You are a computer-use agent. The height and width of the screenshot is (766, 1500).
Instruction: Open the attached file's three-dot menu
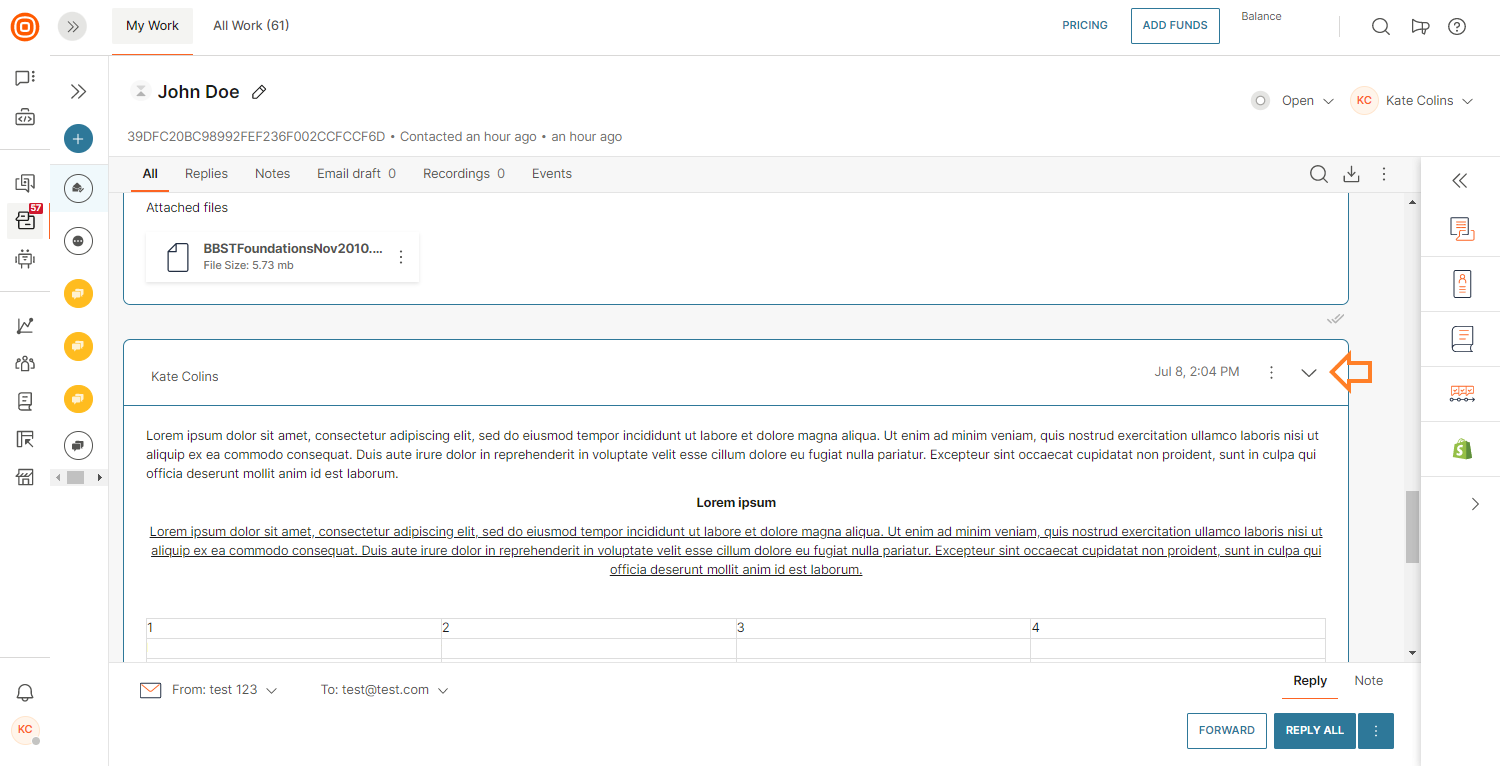(401, 257)
